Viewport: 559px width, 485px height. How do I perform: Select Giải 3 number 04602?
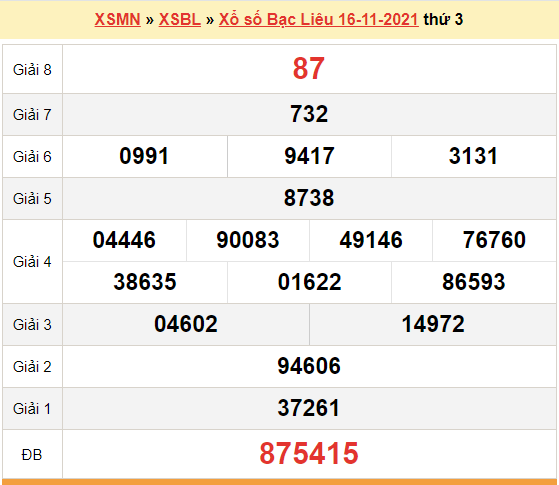click(x=186, y=324)
